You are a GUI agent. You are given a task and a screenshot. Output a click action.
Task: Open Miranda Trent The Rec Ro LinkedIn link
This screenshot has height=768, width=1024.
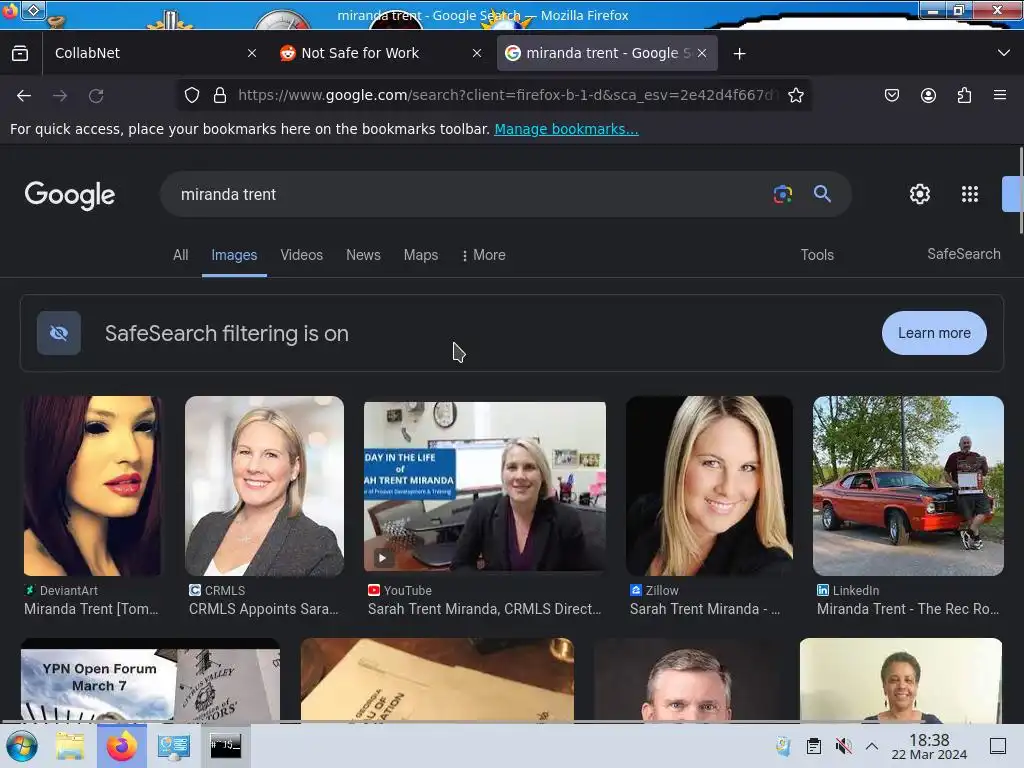[908, 609]
